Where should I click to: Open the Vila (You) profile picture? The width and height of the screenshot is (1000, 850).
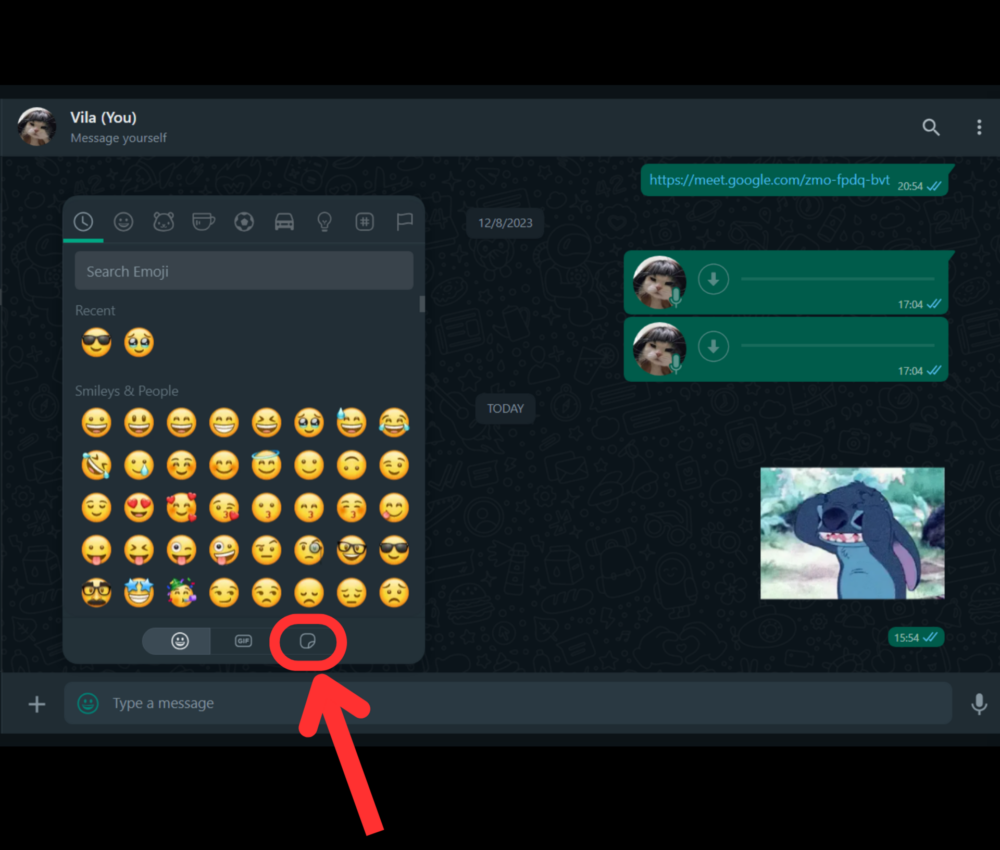pos(36,127)
